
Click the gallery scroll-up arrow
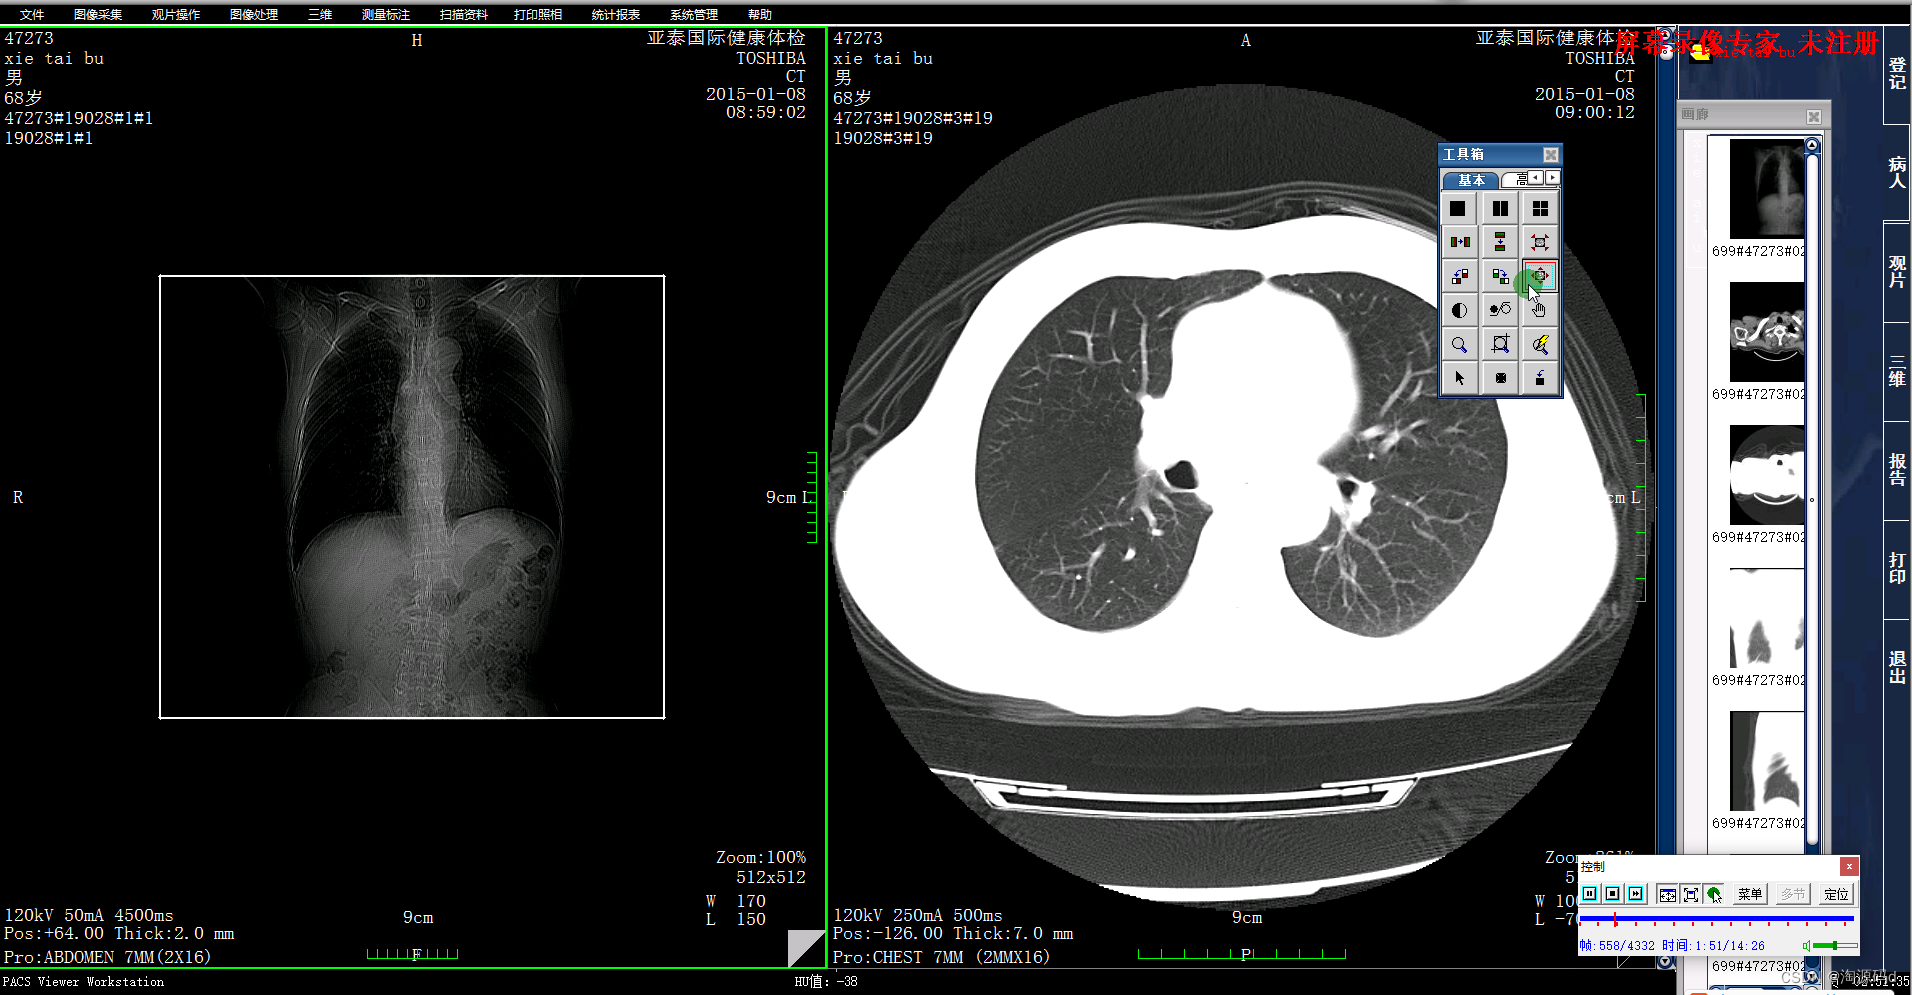pyautogui.click(x=1811, y=146)
